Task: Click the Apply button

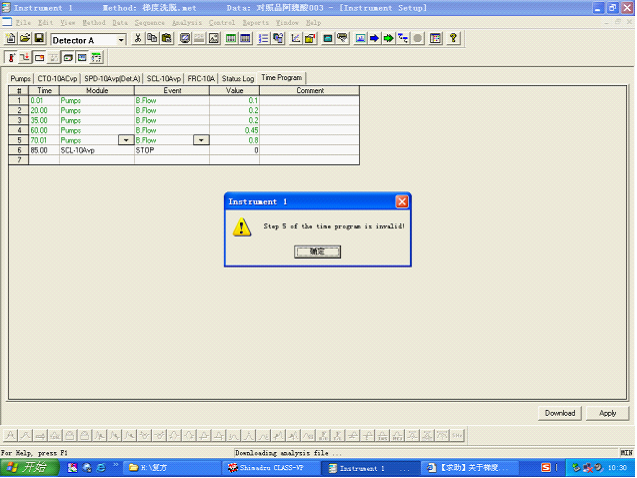Action: (608, 413)
